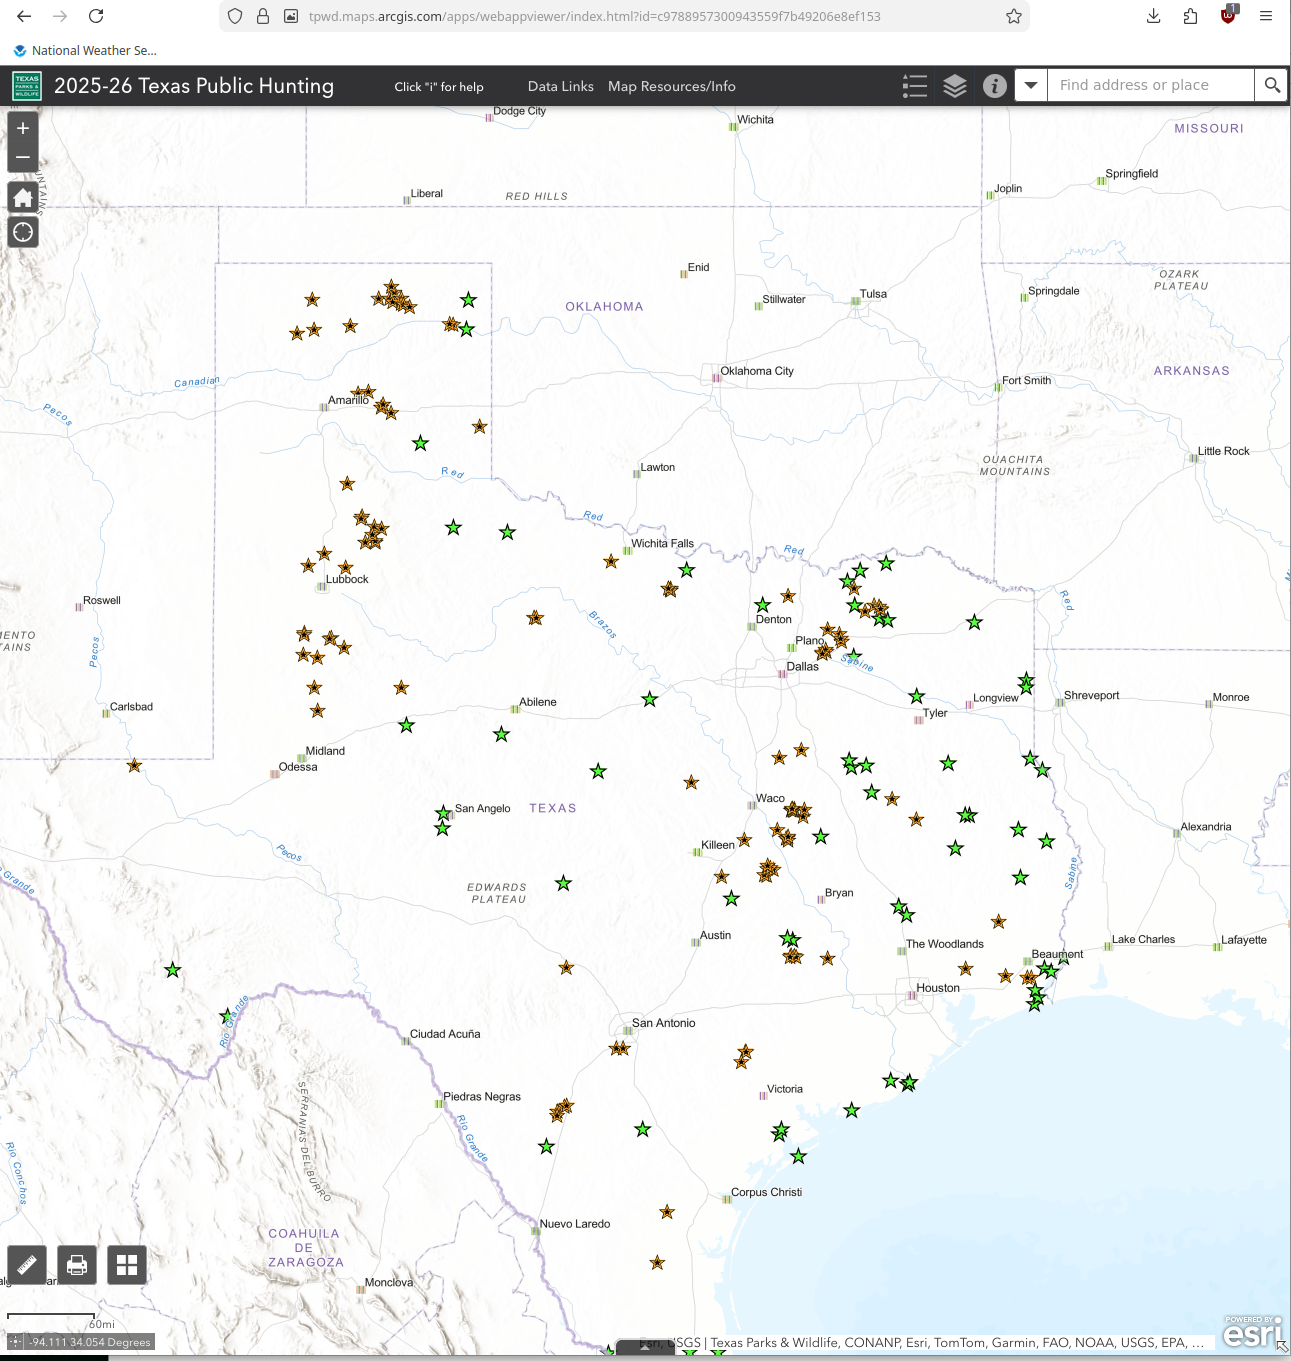Open the info help panel
Image resolution: width=1291 pixels, height=1361 pixels.
pos(994,86)
